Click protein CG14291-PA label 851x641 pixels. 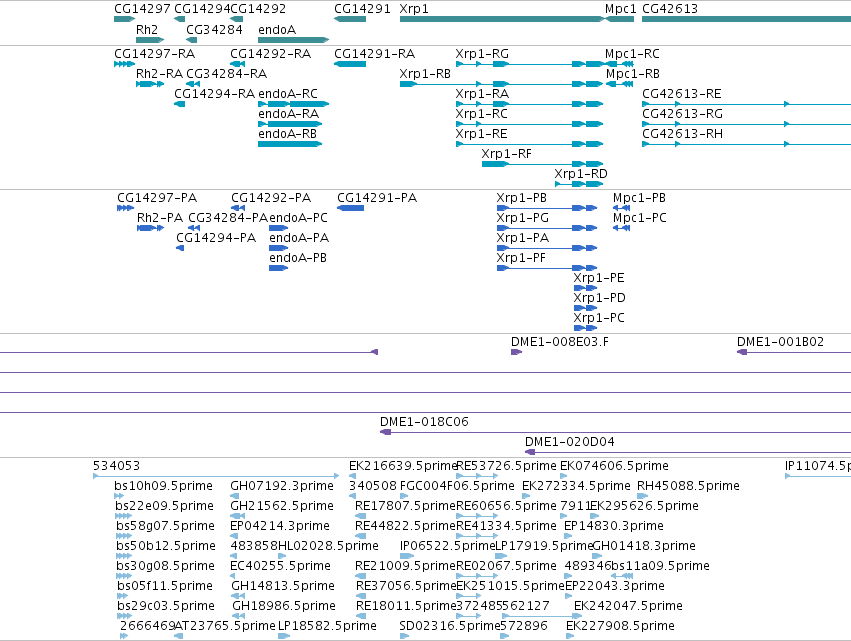click(x=377, y=198)
